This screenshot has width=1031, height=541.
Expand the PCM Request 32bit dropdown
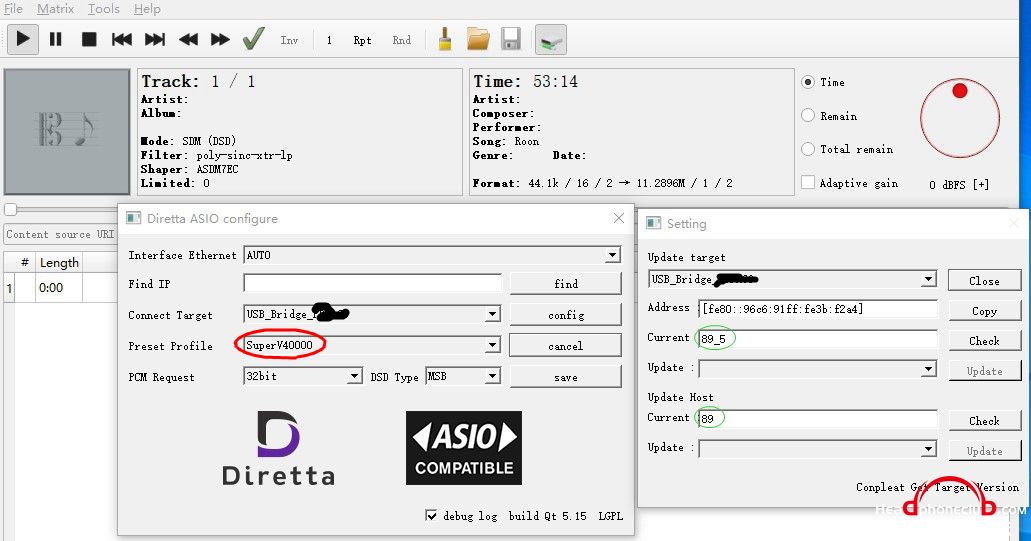(354, 376)
